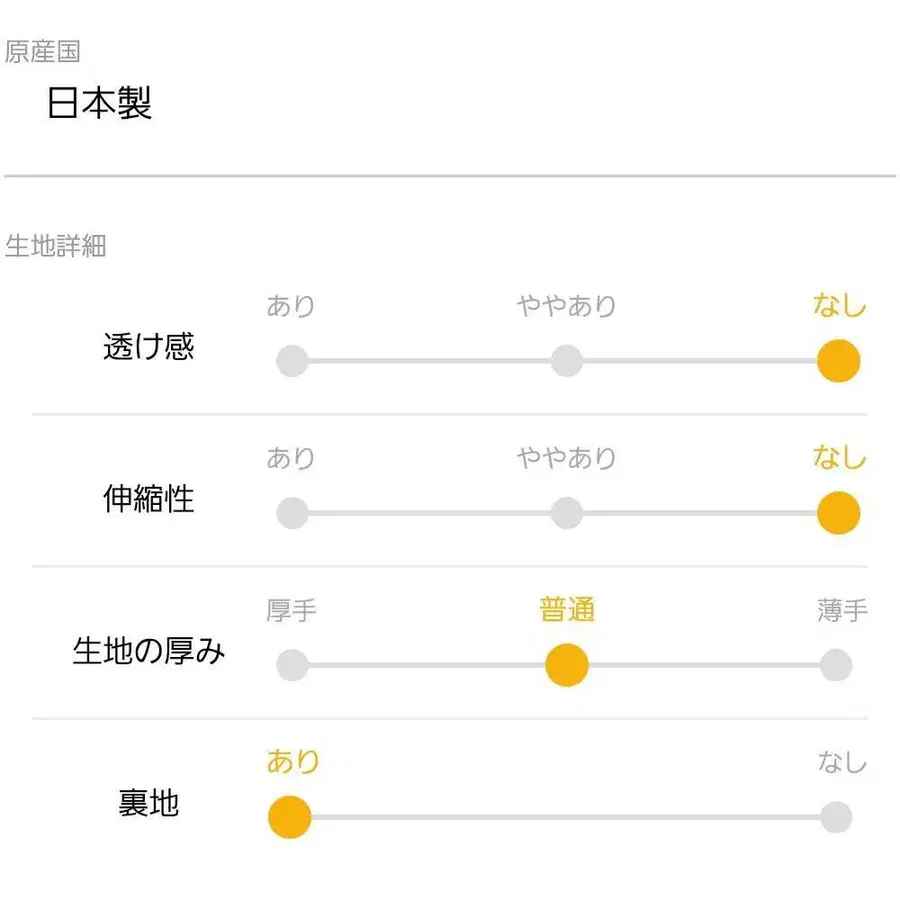Select 普通 dot on the 生地の厚み scale
This screenshot has height=900, width=900.
pos(565,663)
